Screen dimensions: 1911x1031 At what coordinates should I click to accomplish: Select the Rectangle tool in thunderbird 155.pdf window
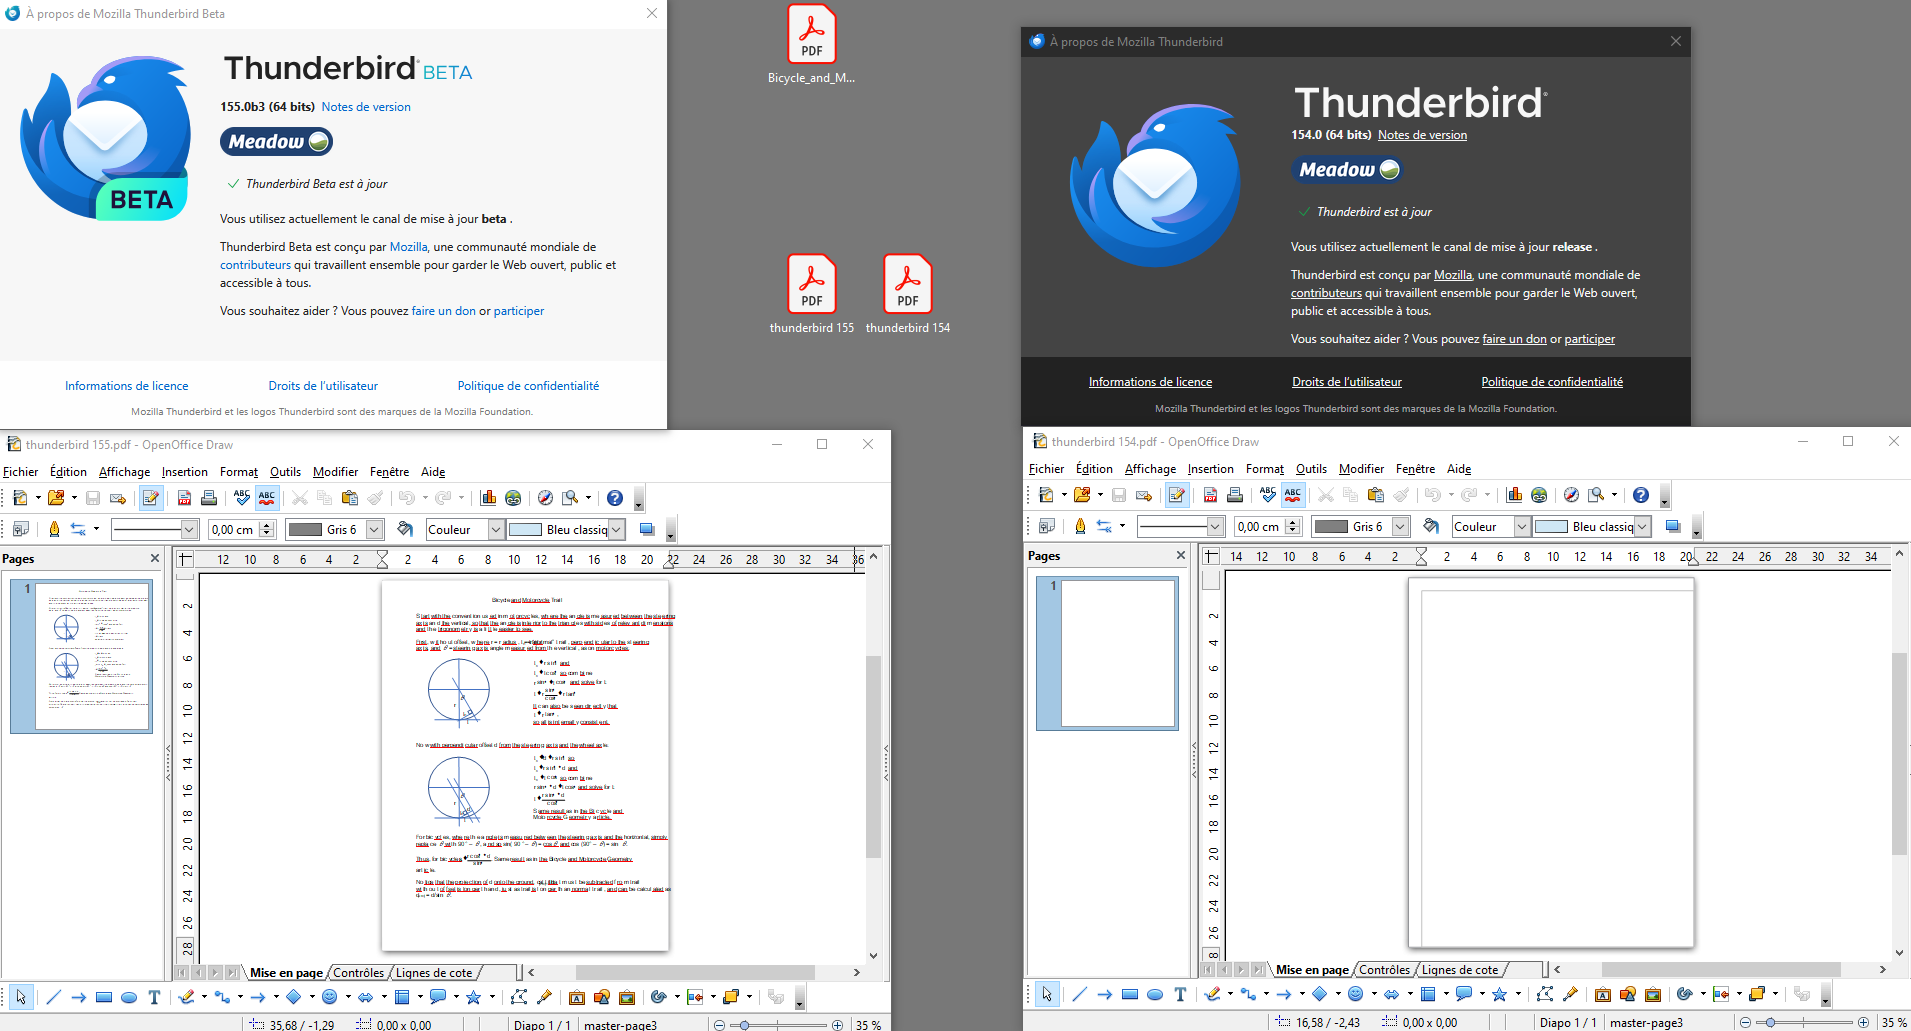[x=104, y=997]
